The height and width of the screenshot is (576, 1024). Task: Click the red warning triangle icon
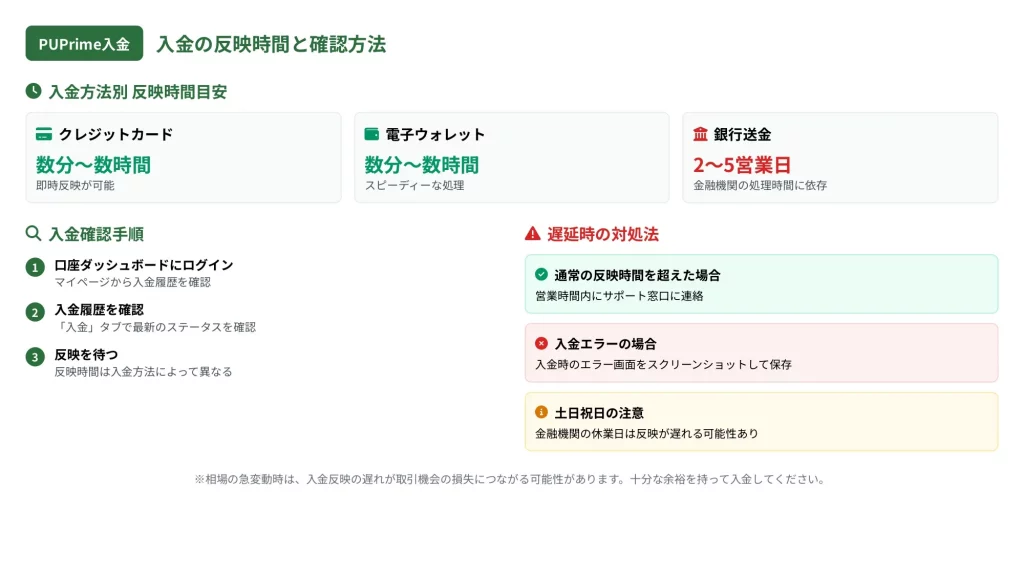pyautogui.click(x=533, y=234)
